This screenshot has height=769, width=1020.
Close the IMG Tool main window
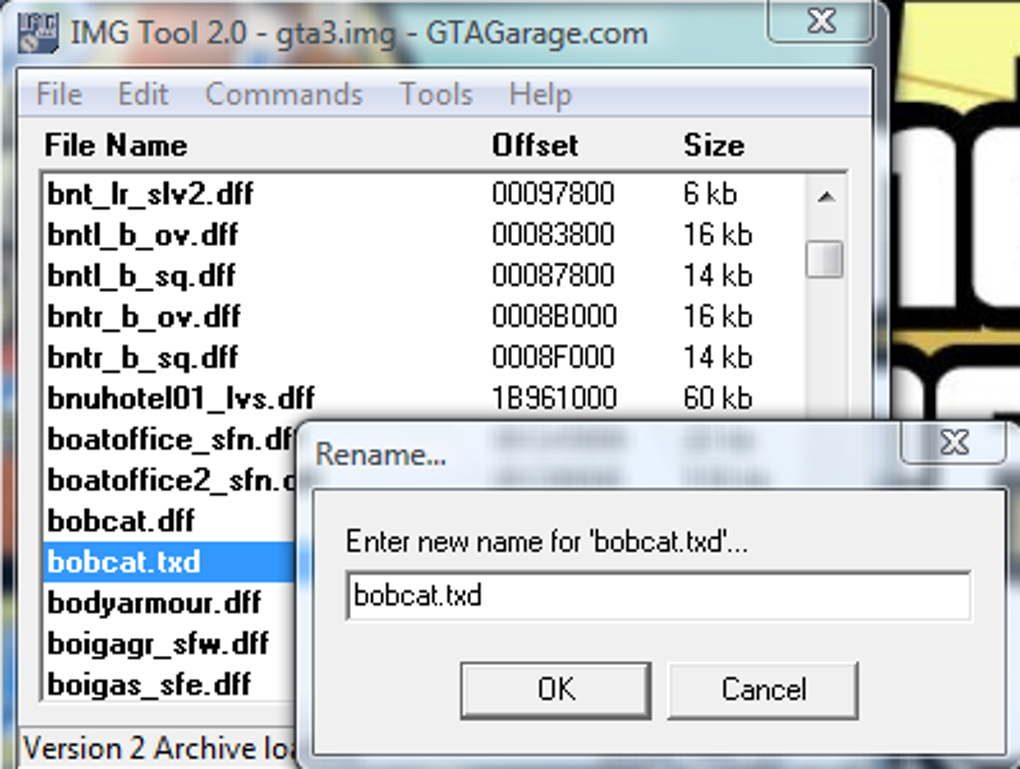[821, 21]
